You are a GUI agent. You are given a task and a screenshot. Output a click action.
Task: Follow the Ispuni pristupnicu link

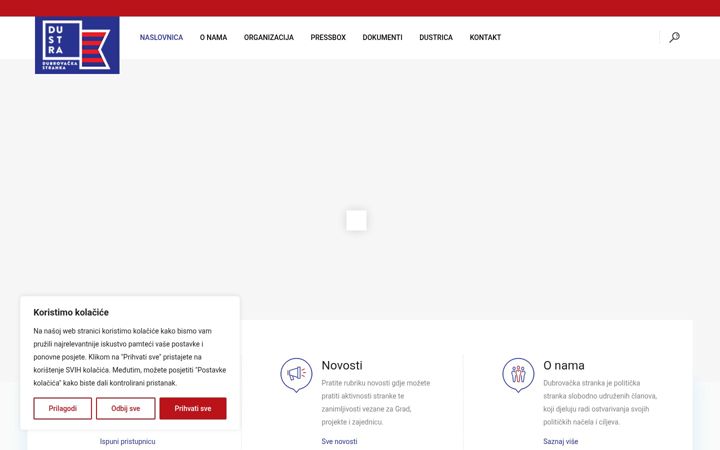128,441
